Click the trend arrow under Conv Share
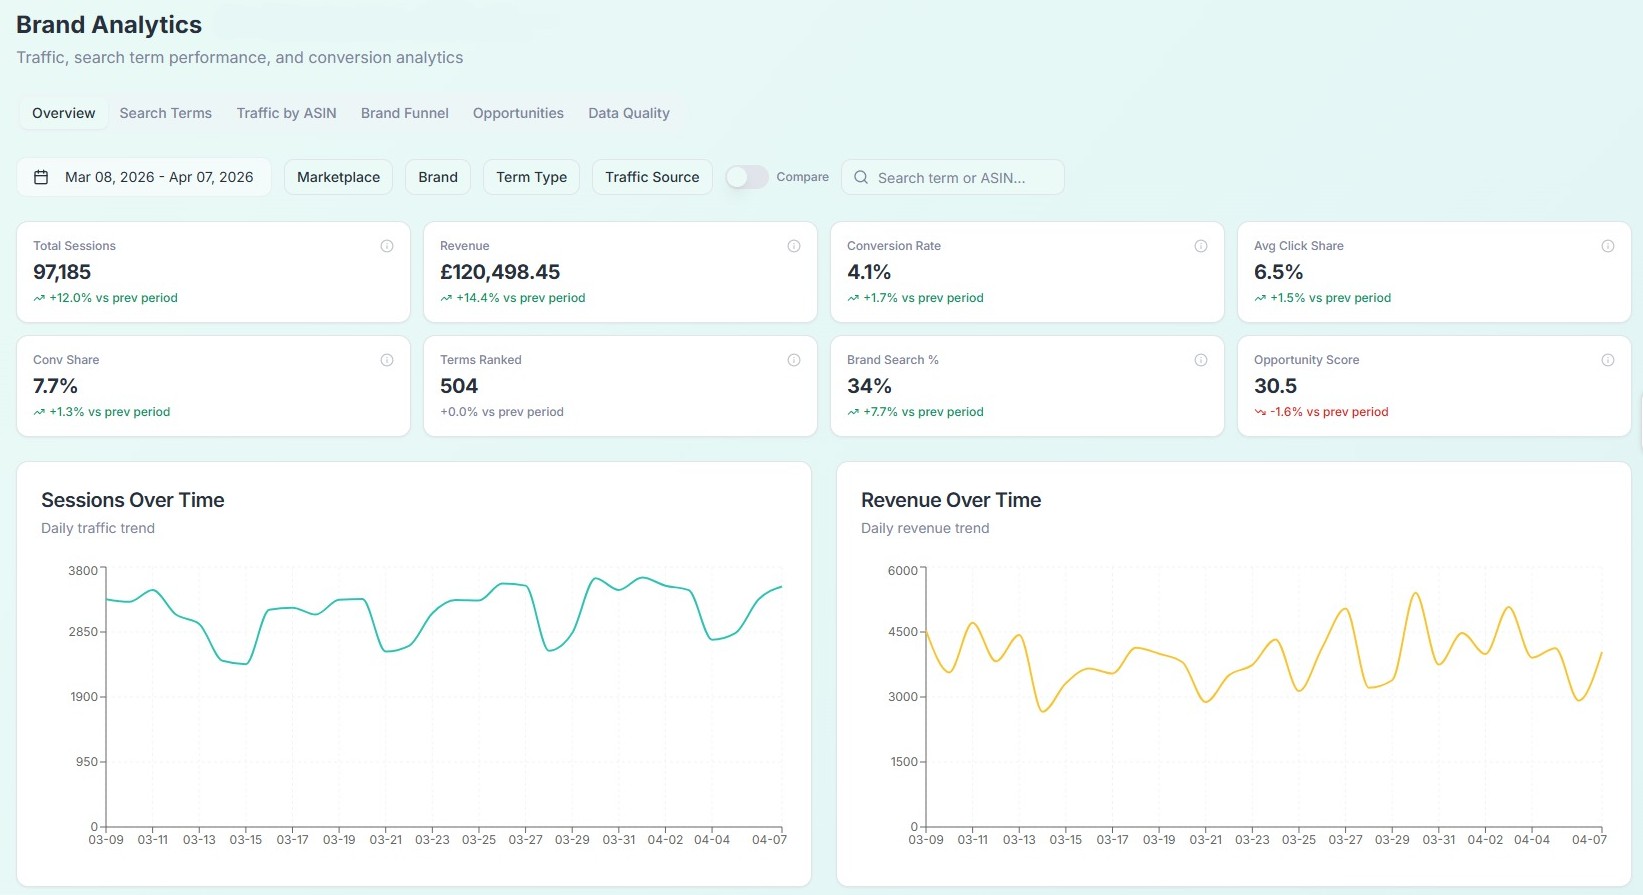Viewport: 1643px width, 895px height. [39, 412]
